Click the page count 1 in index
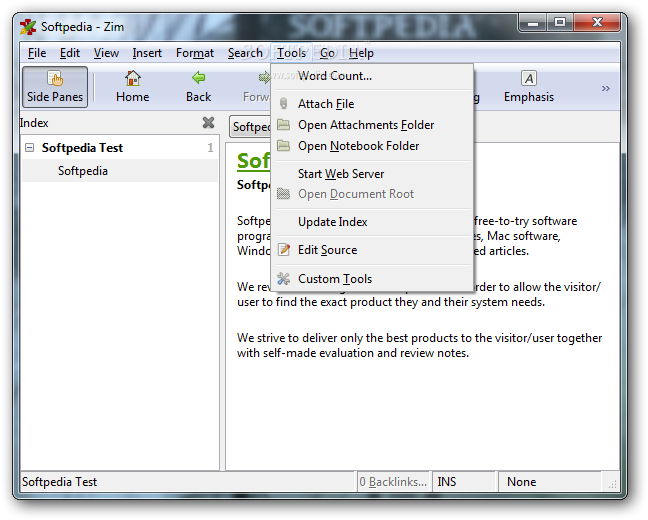Image resolution: width=648 pixels, height=520 pixels. pyautogui.click(x=210, y=148)
